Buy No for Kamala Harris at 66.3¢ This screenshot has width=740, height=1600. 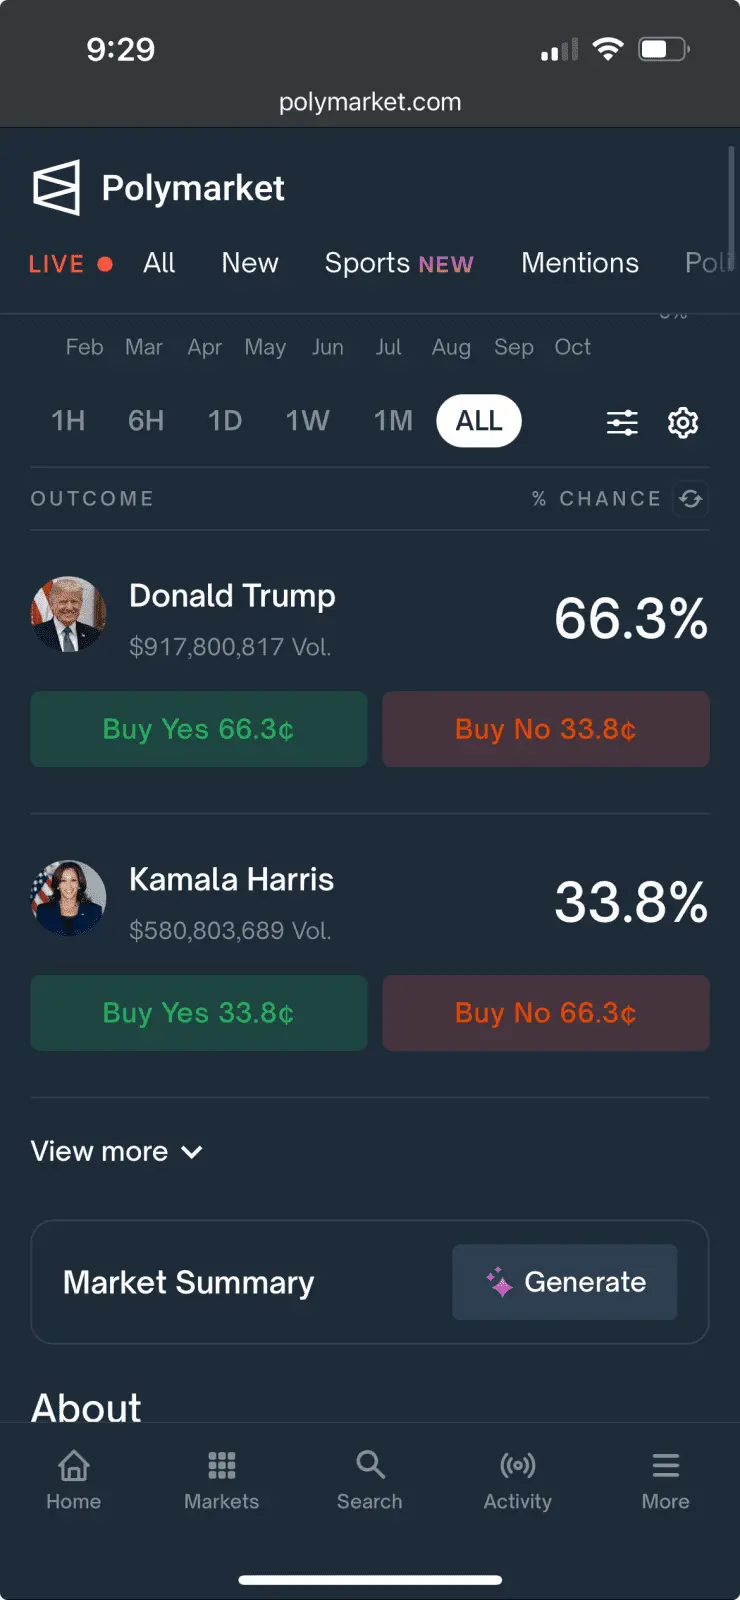546,1013
